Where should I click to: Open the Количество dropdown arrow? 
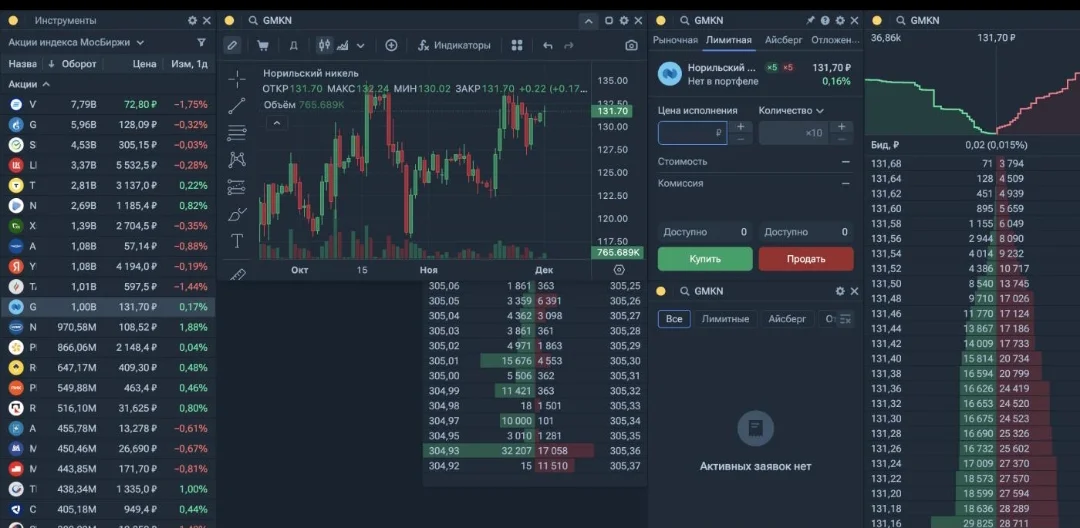pos(820,111)
